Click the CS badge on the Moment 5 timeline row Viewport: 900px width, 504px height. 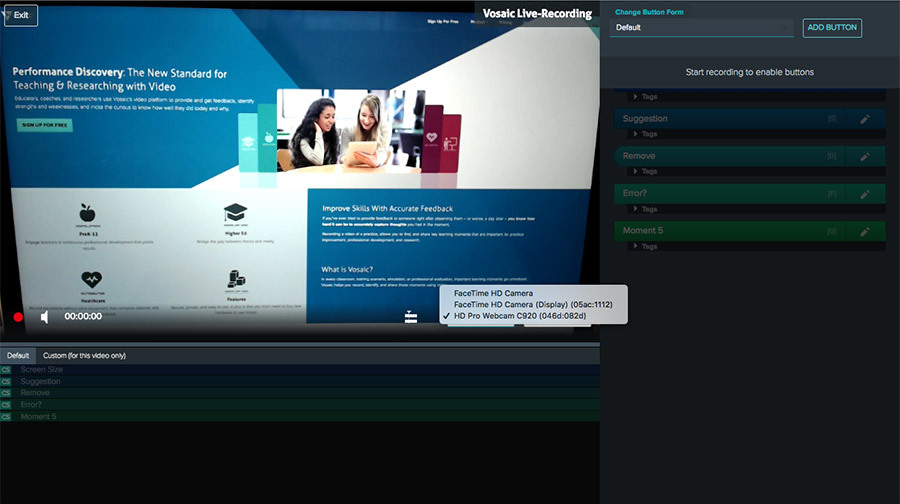pyautogui.click(x=6, y=417)
